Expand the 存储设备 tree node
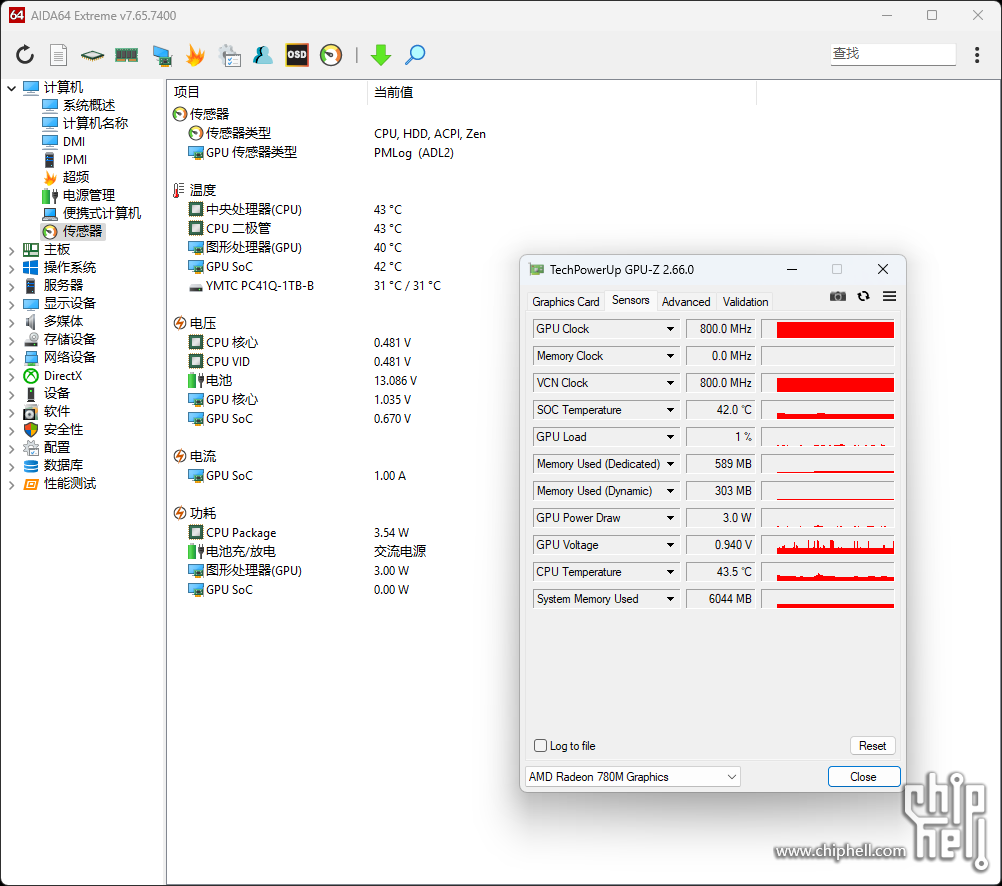The height and width of the screenshot is (886, 1002). pyautogui.click(x=12, y=340)
